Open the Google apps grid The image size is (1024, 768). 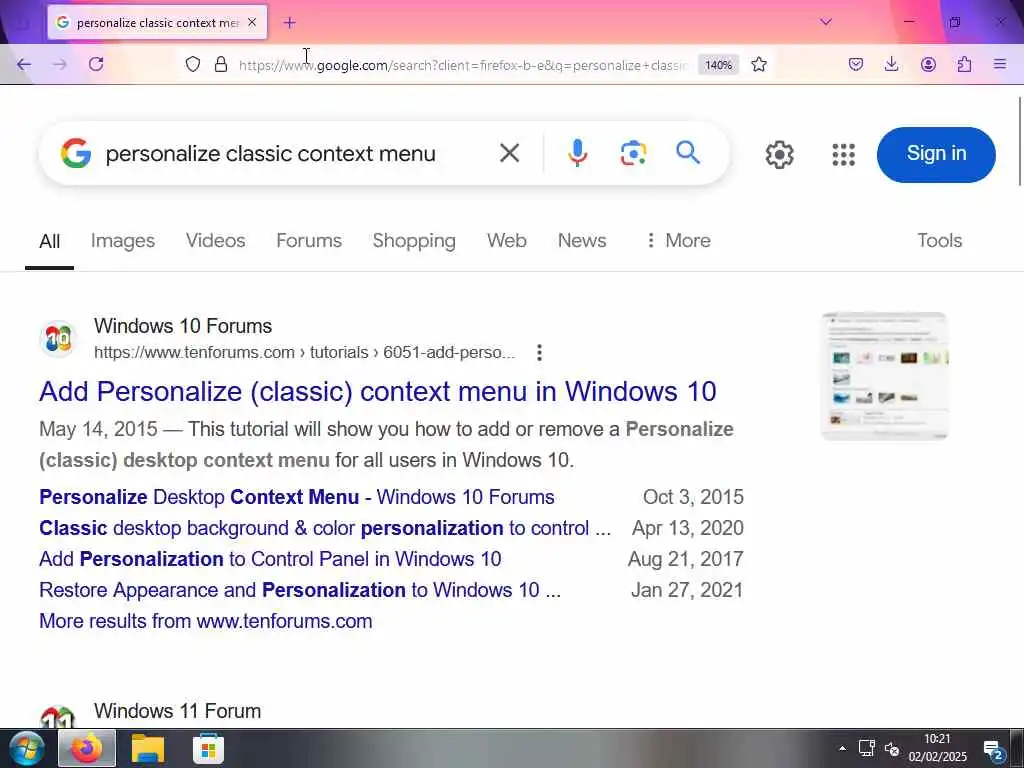[x=843, y=155]
